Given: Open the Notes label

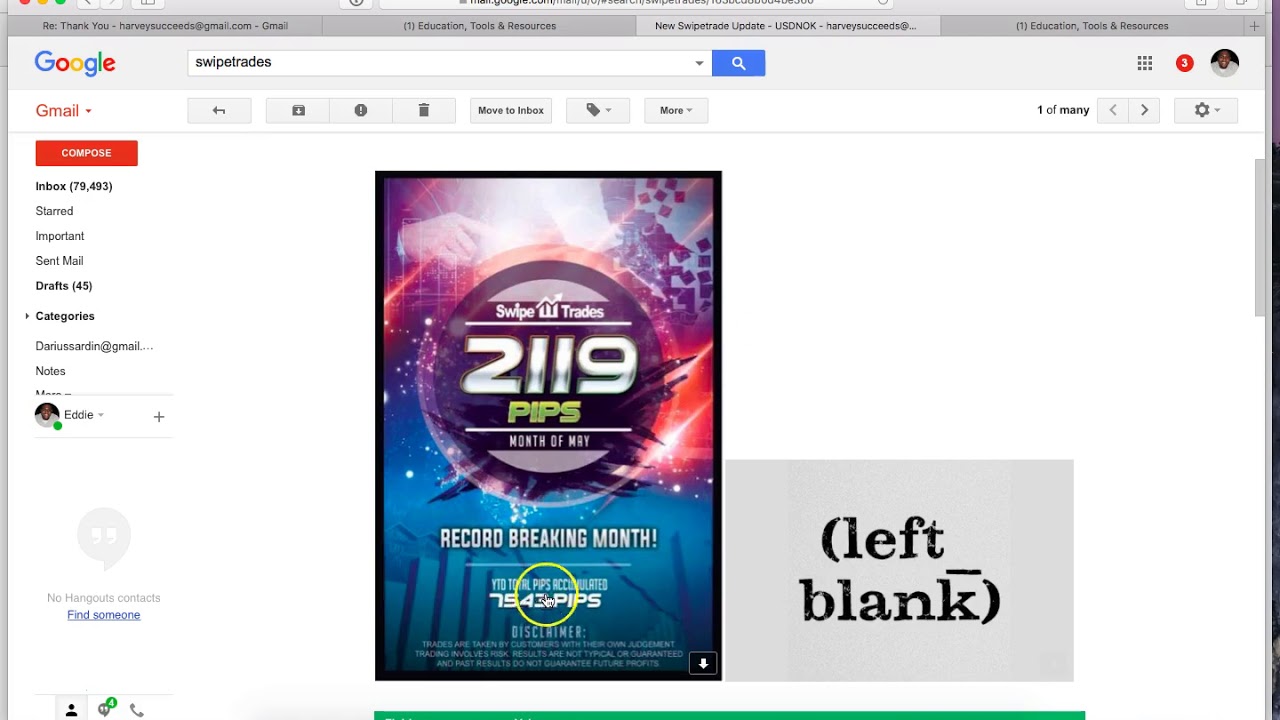Looking at the screenshot, I should pos(50,371).
